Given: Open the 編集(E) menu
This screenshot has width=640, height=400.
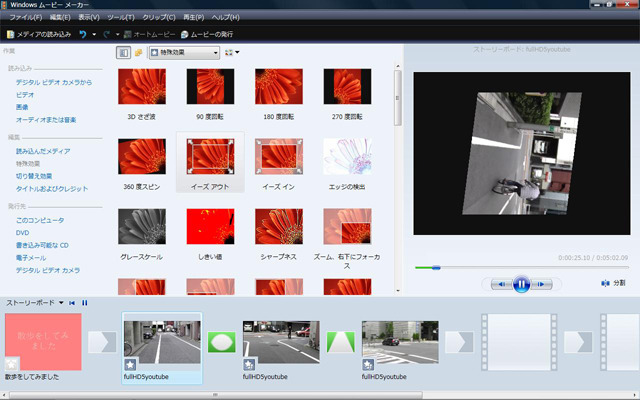Looking at the screenshot, I should 60,18.
